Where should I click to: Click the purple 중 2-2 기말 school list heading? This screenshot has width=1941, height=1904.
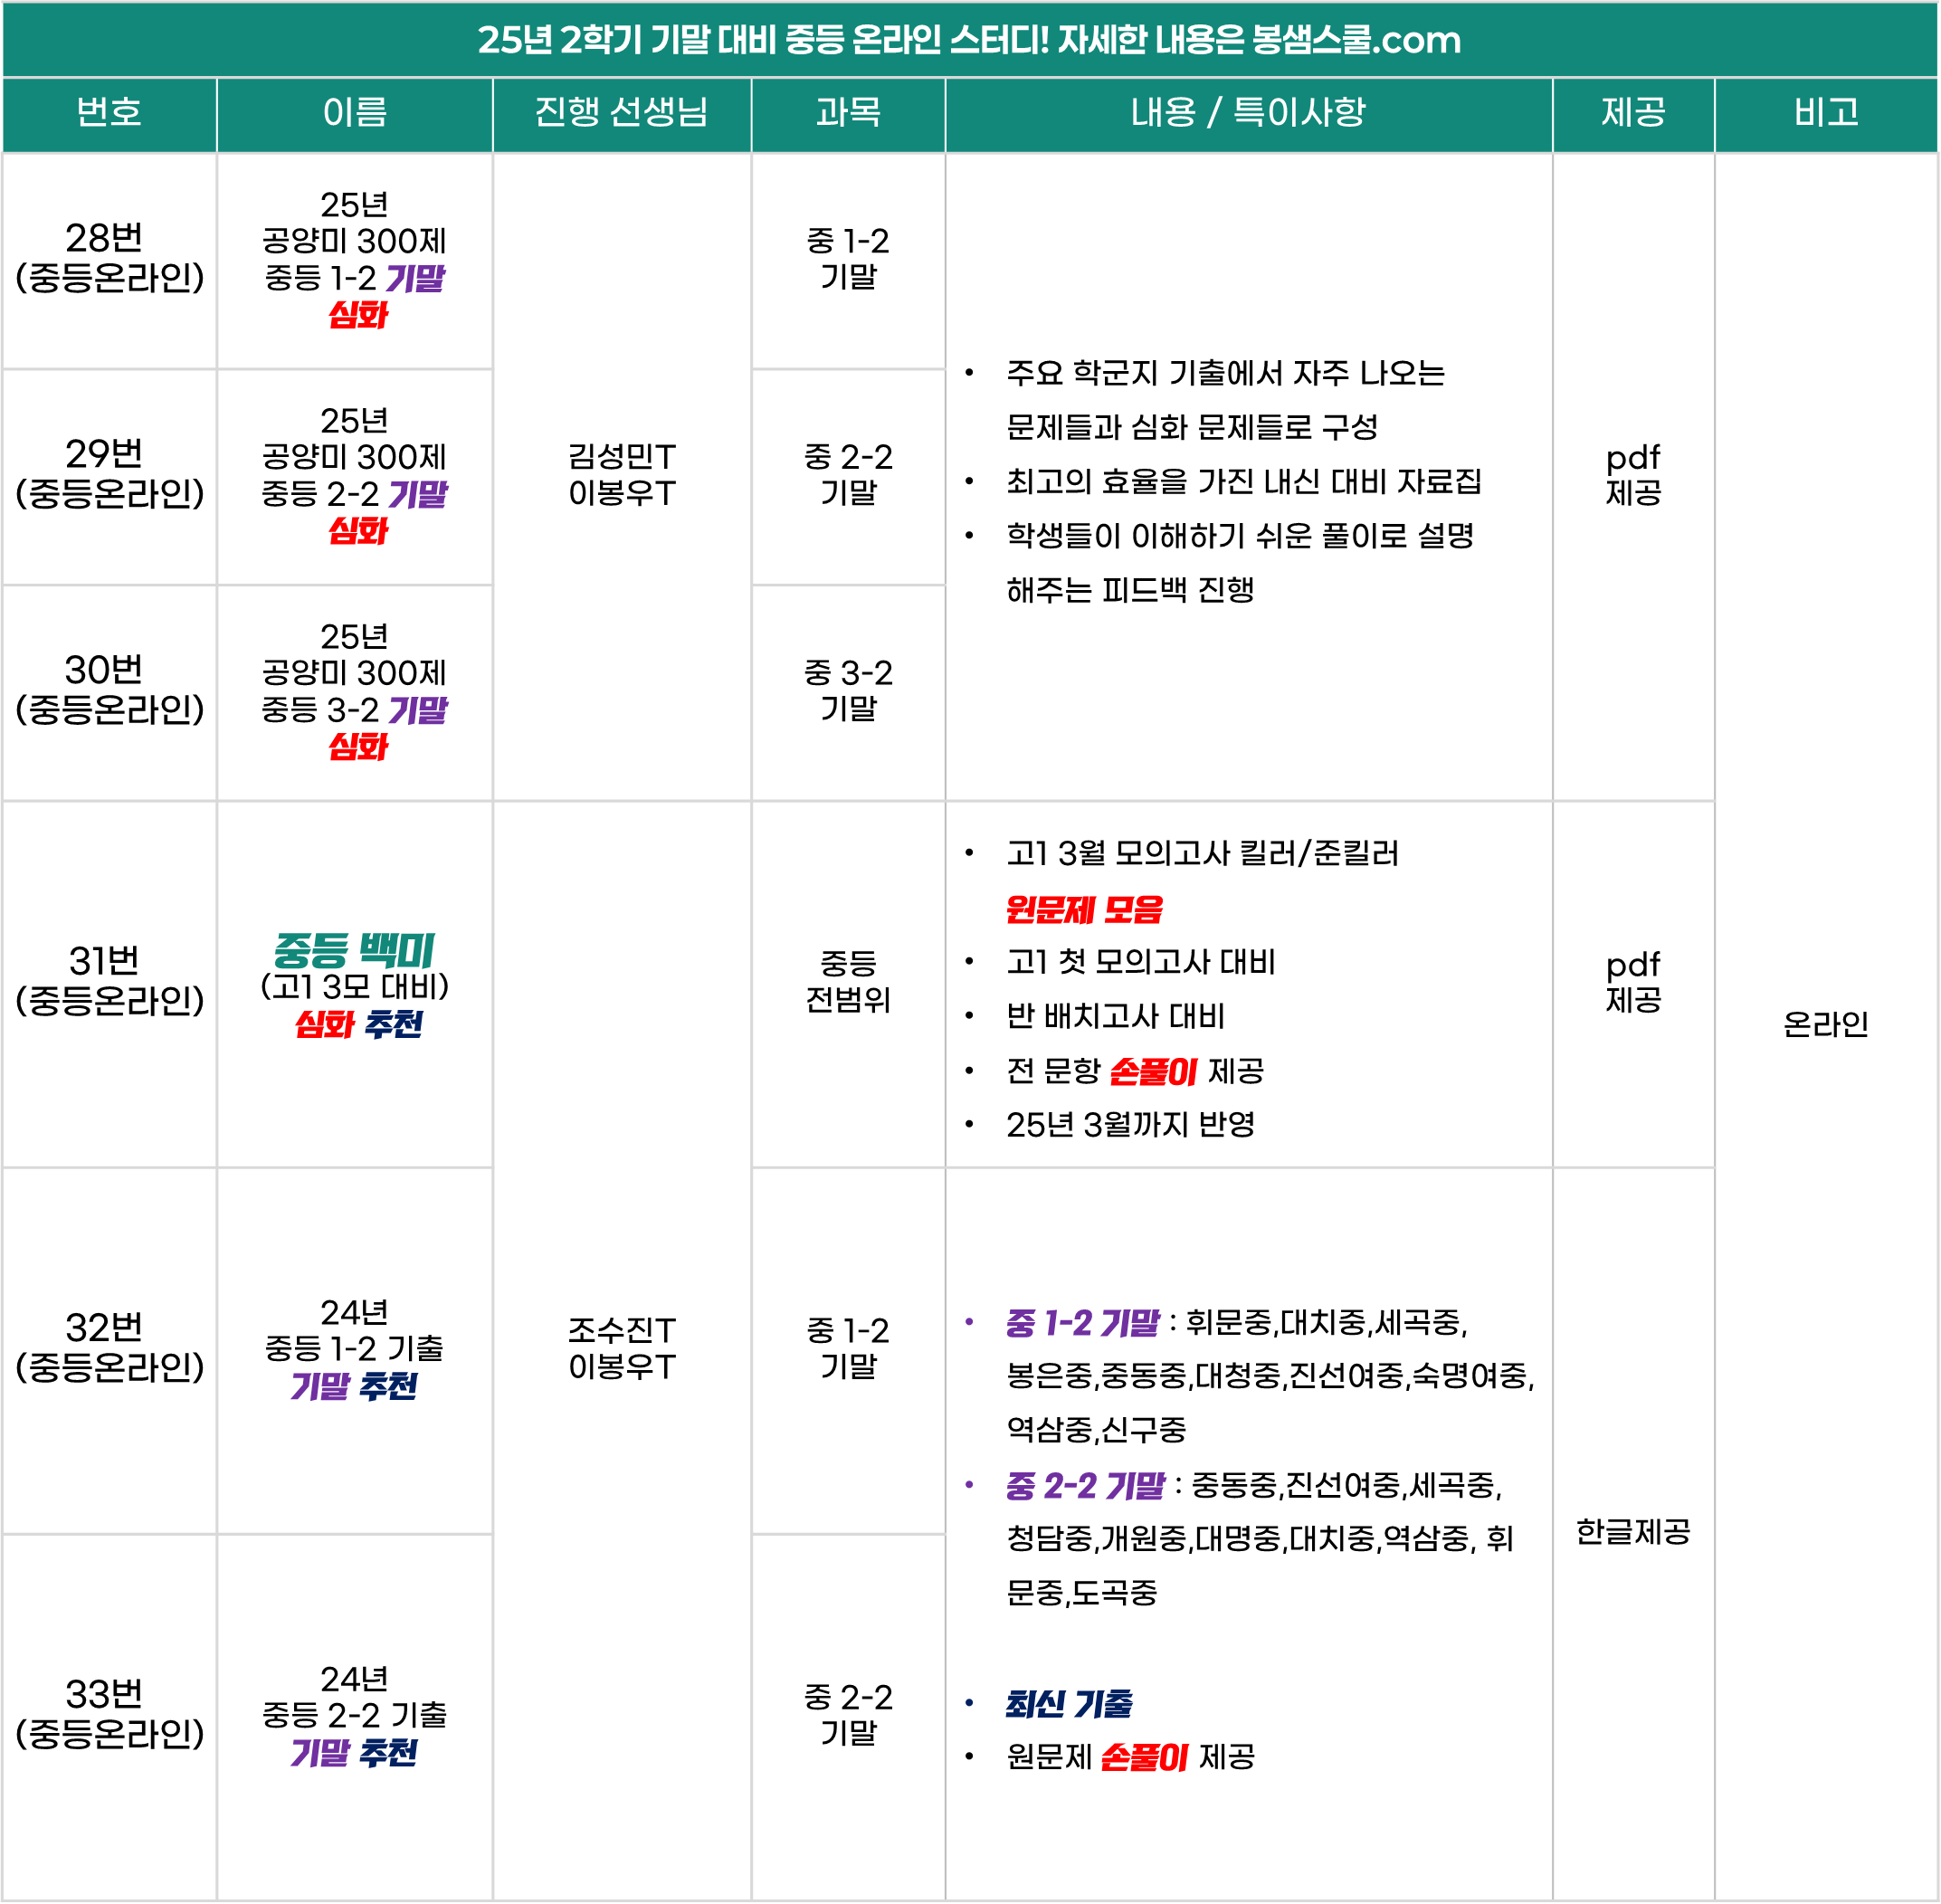(x=1086, y=1486)
